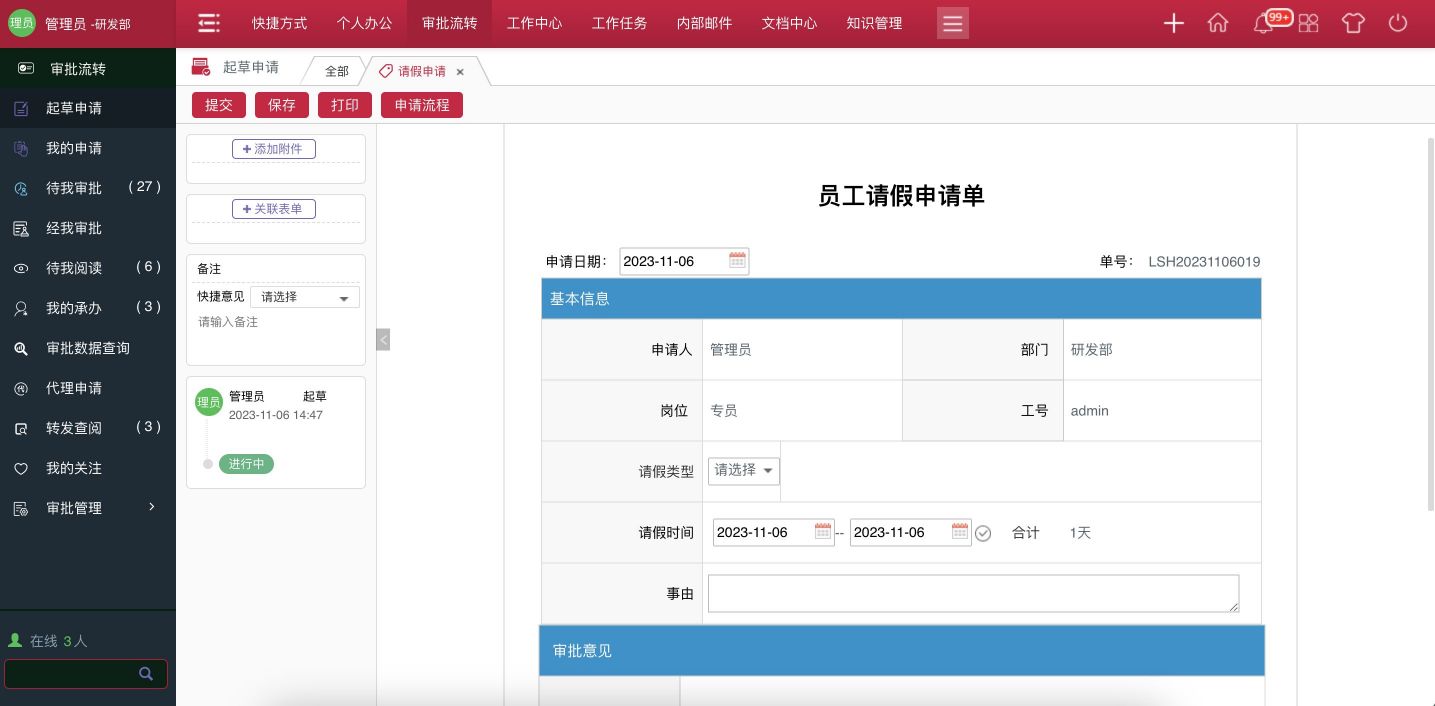
Task: Close the 请假申请 tab
Action: (460, 72)
